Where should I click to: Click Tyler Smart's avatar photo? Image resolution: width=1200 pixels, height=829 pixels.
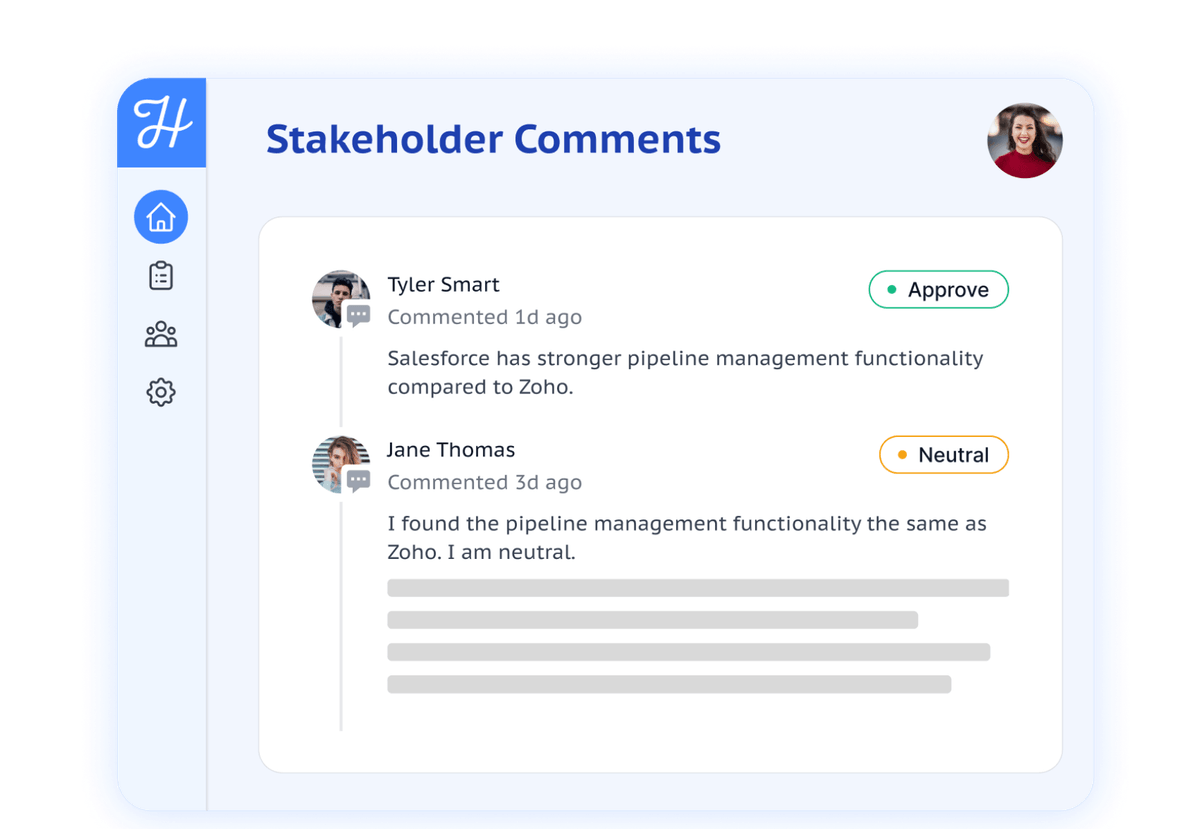point(338,295)
